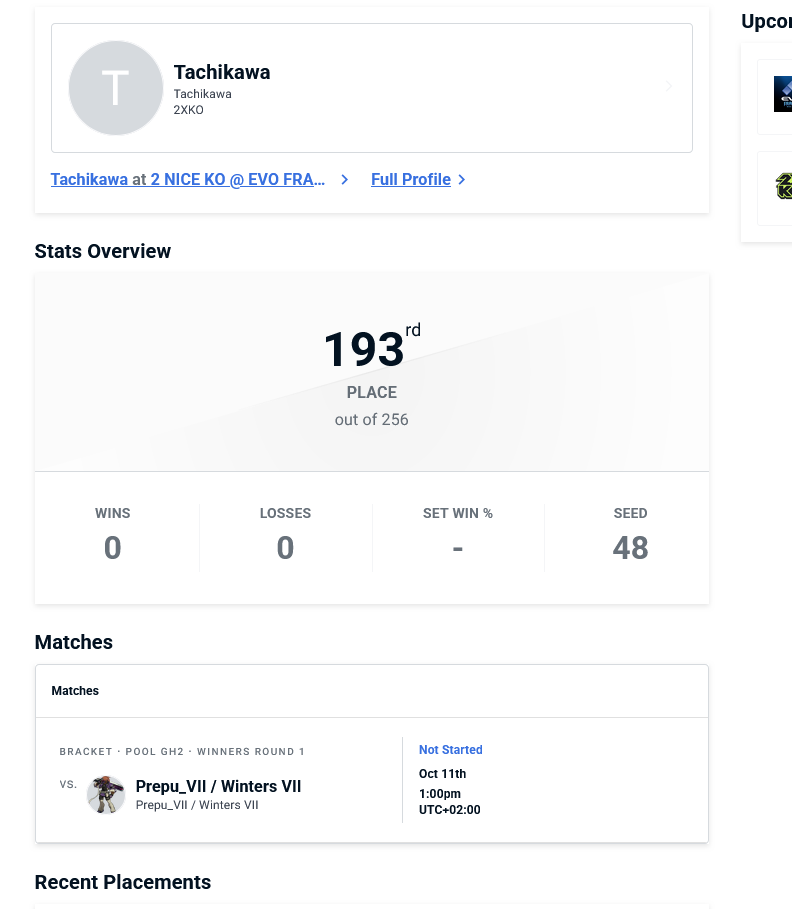Click the 1:00pm UTC+02:00 time
Image resolution: width=792 pixels, height=909 pixels.
pos(449,802)
